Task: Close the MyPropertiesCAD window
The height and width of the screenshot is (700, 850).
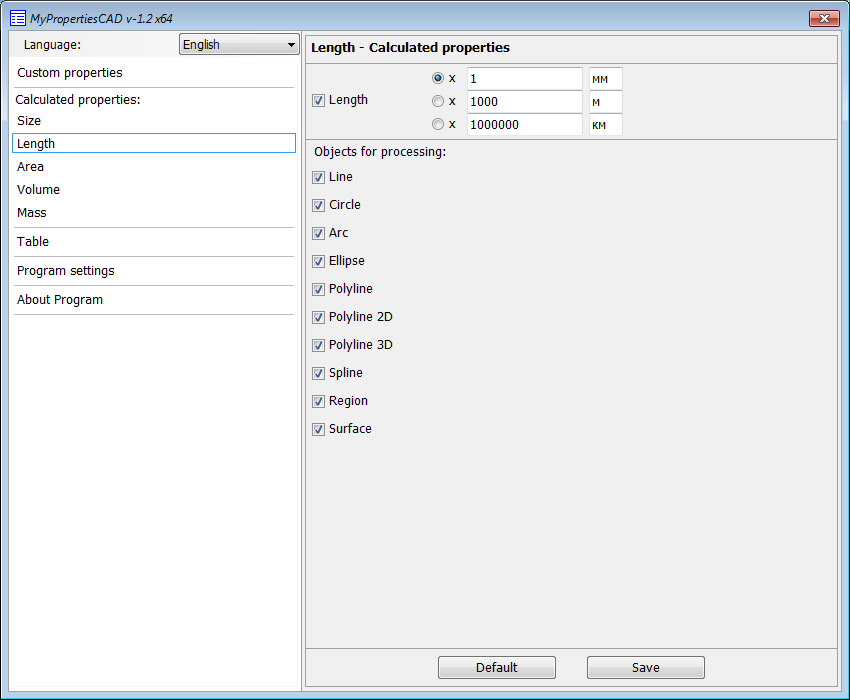Action: tap(824, 18)
